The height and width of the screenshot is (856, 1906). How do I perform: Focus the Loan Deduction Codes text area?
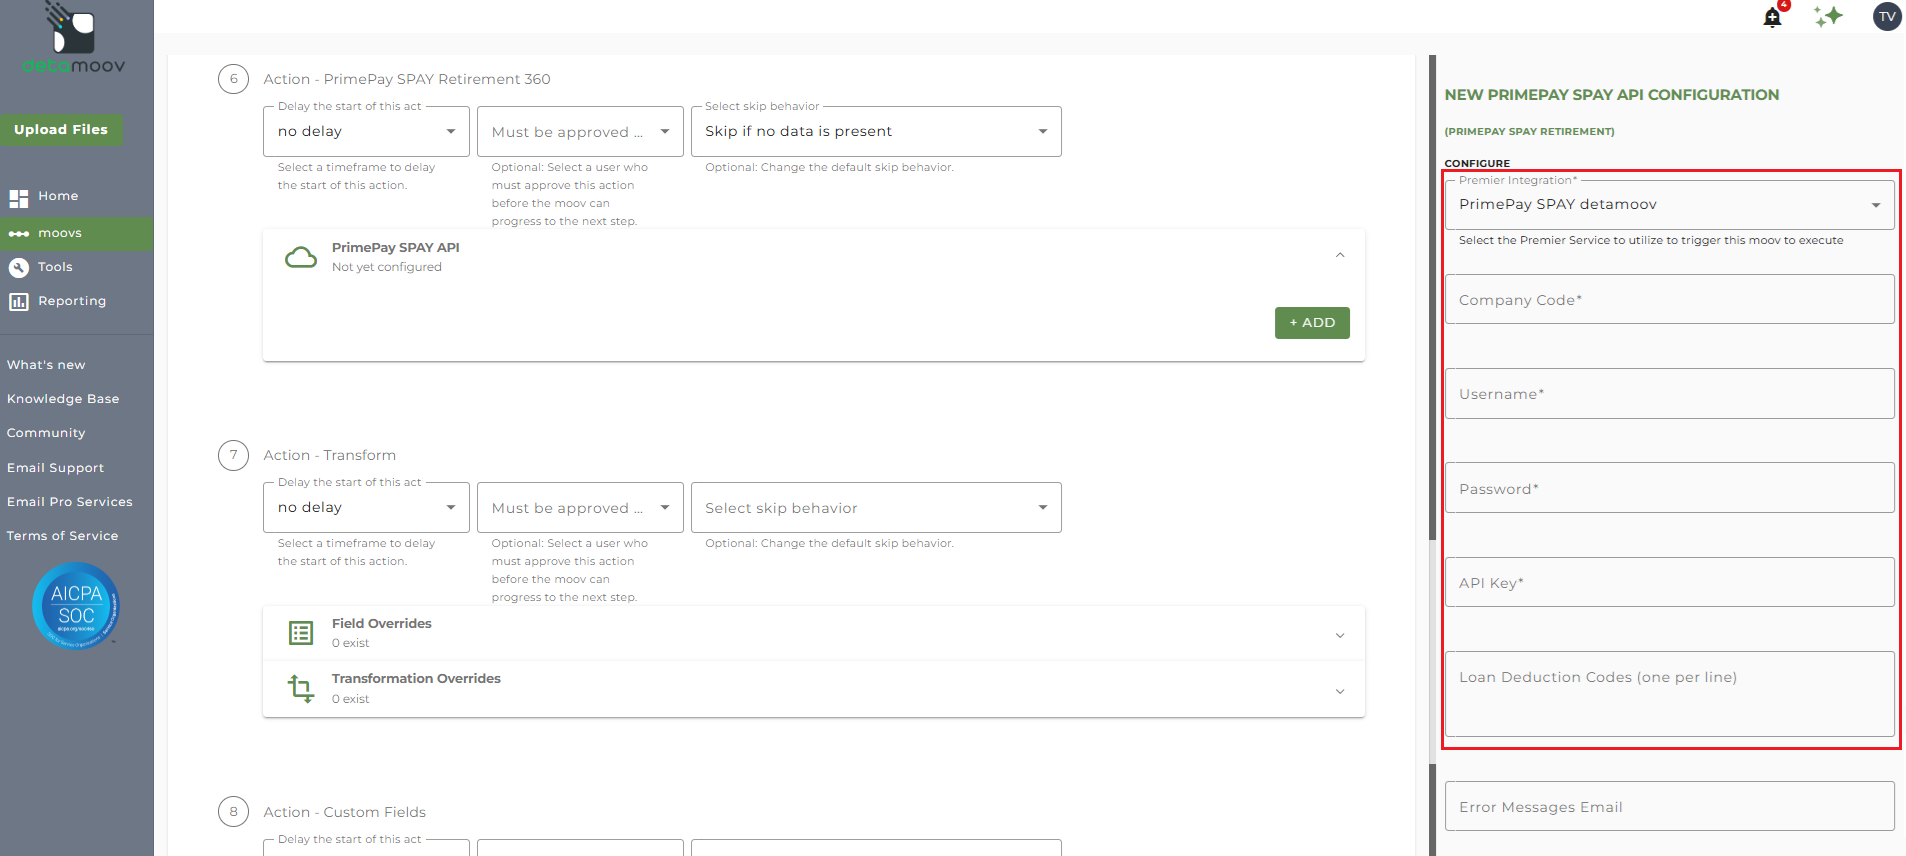pyautogui.click(x=1669, y=694)
